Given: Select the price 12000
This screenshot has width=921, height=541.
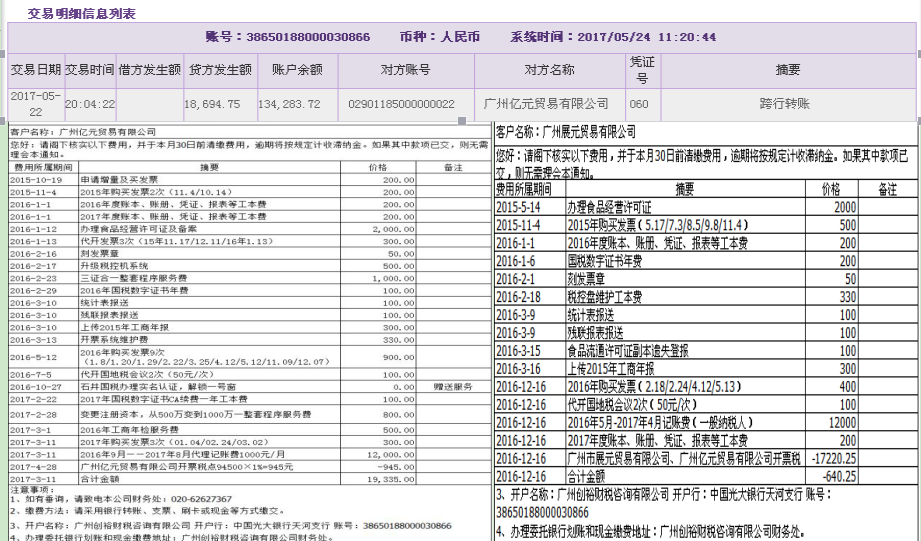Looking at the screenshot, I should click(842, 423).
